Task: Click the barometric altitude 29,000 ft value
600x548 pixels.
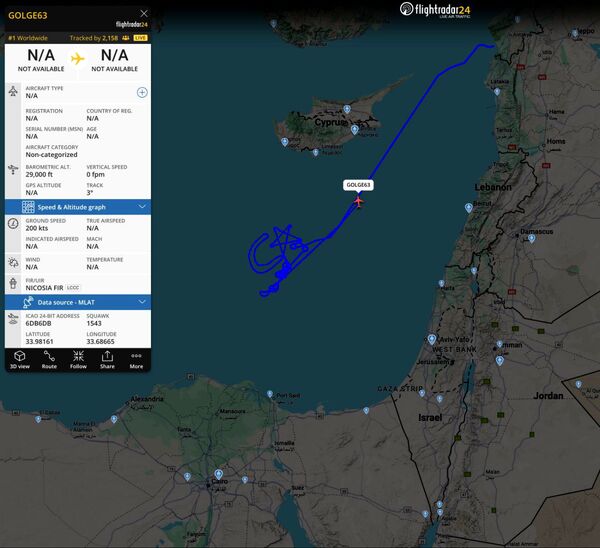Action: [39, 175]
